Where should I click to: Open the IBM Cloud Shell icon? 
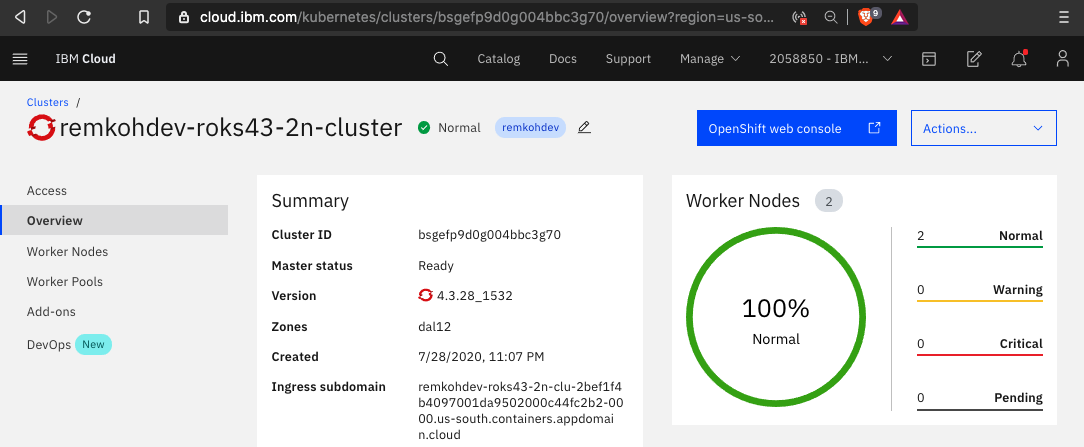coord(928,59)
